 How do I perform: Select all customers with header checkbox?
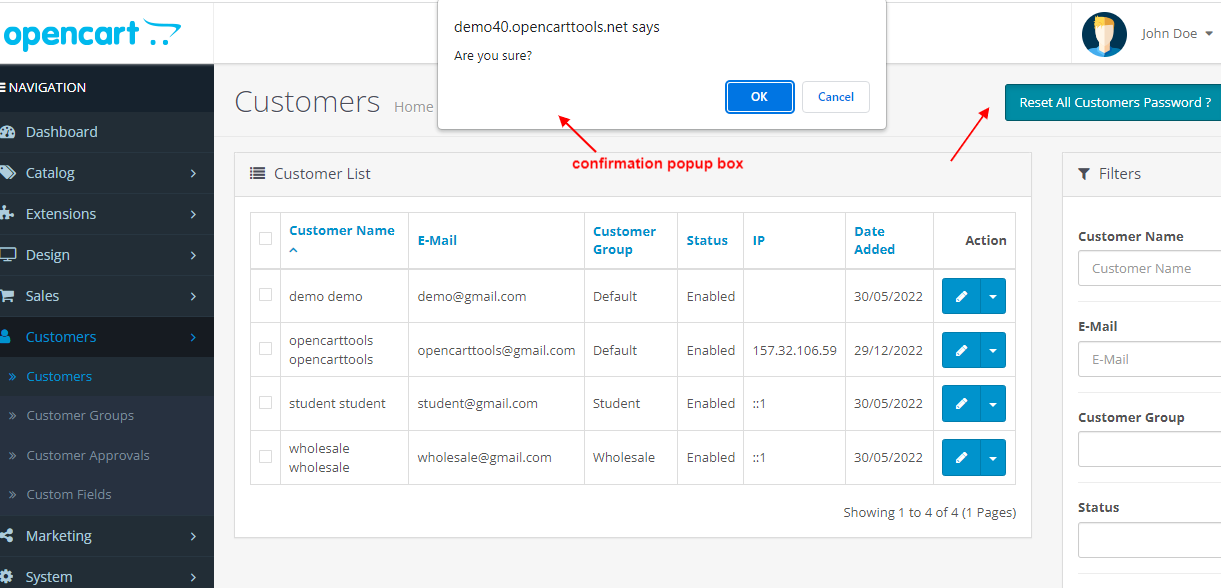(265, 239)
